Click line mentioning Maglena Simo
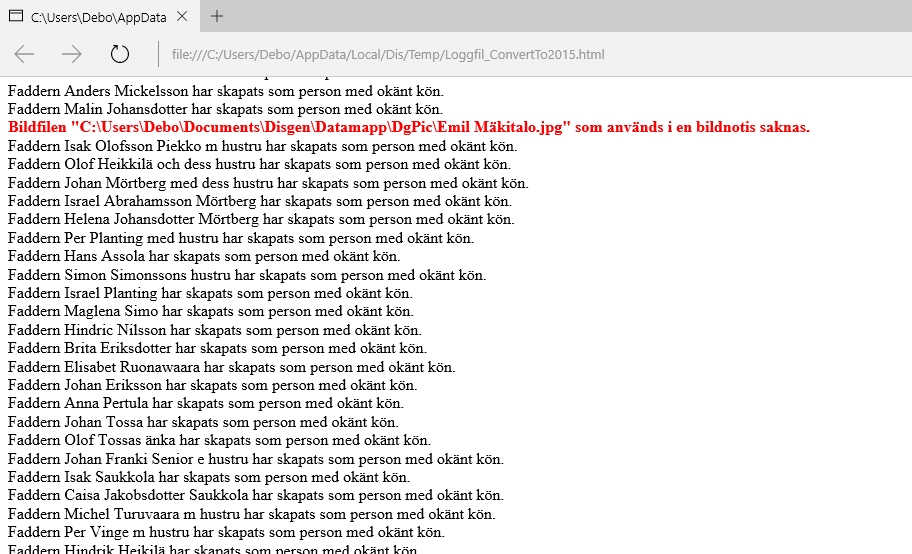Screen dimensions: 912x554 [x=211, y=311]
